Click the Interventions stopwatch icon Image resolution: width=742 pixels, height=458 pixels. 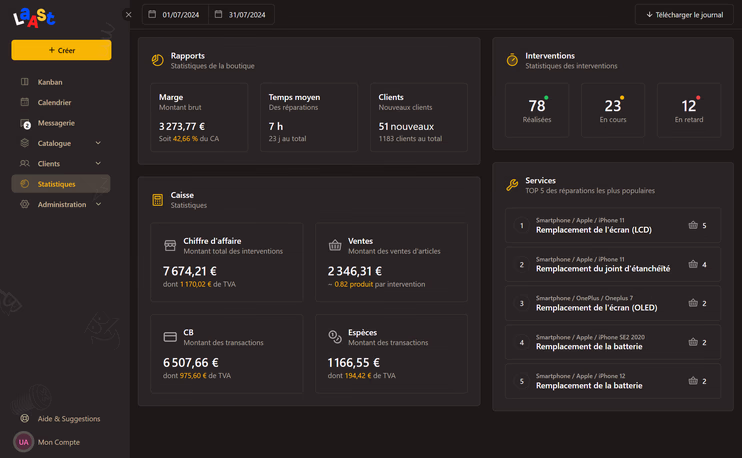pyautogui.click(x=512, y=60)
